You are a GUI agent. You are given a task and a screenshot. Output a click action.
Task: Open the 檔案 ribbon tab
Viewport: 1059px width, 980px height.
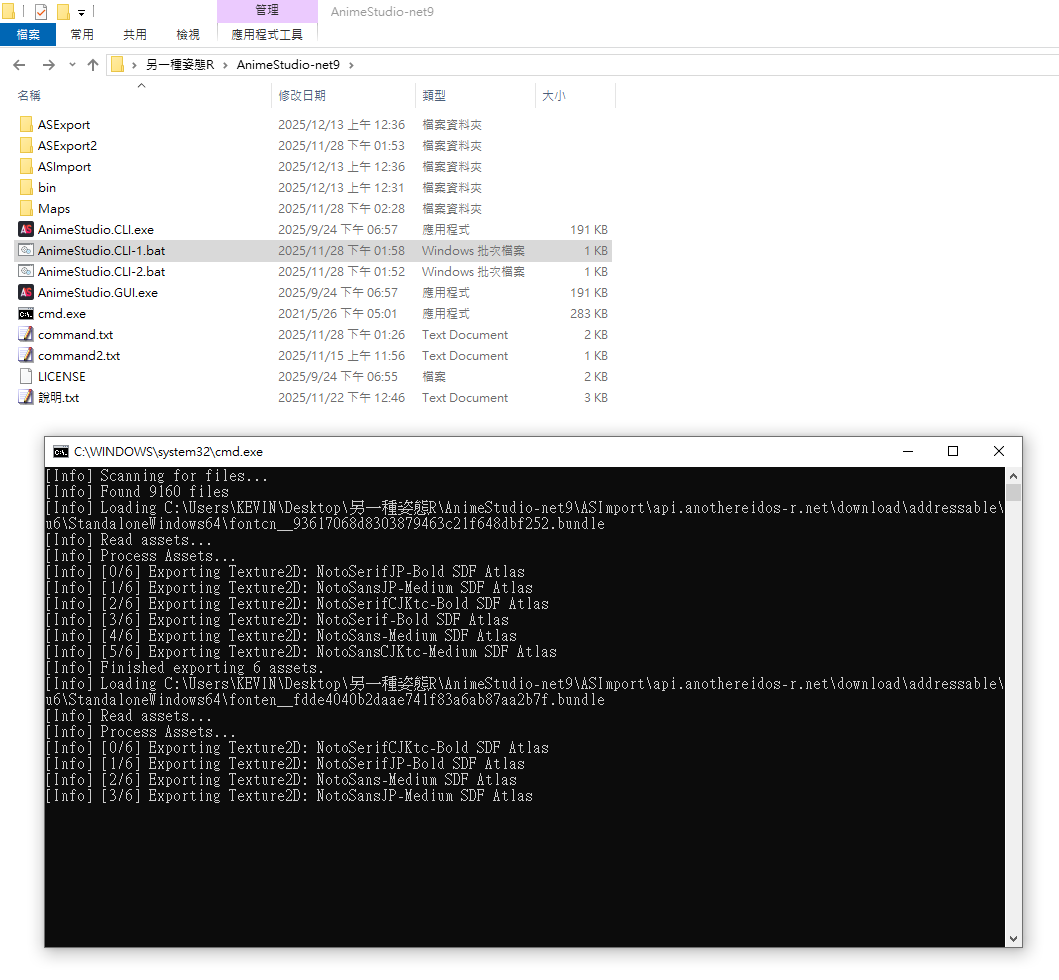pyautogui.click(x=28, y=35)
